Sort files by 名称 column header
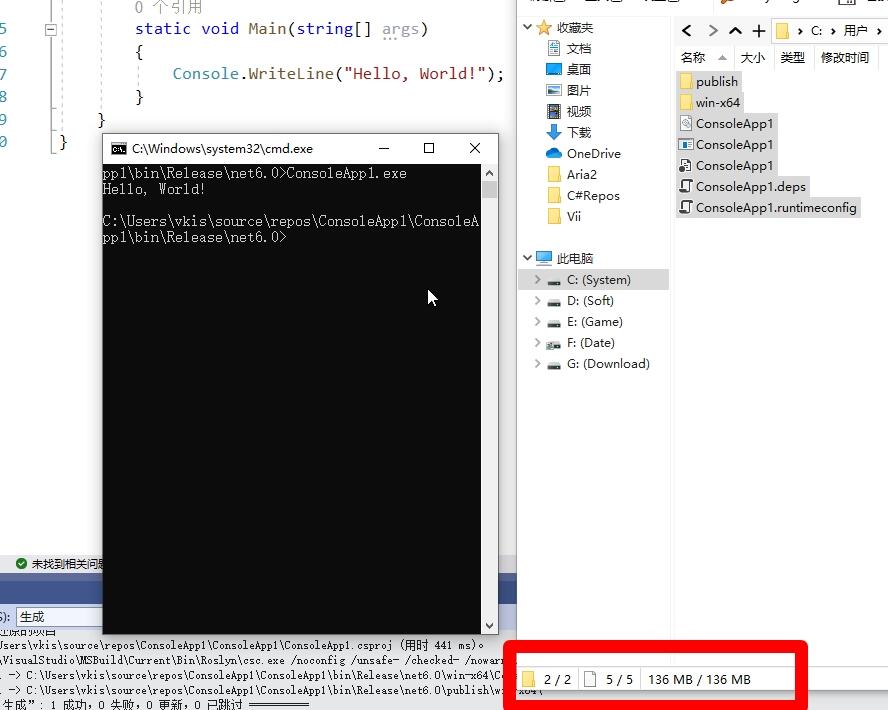 (x=693, y=58)
